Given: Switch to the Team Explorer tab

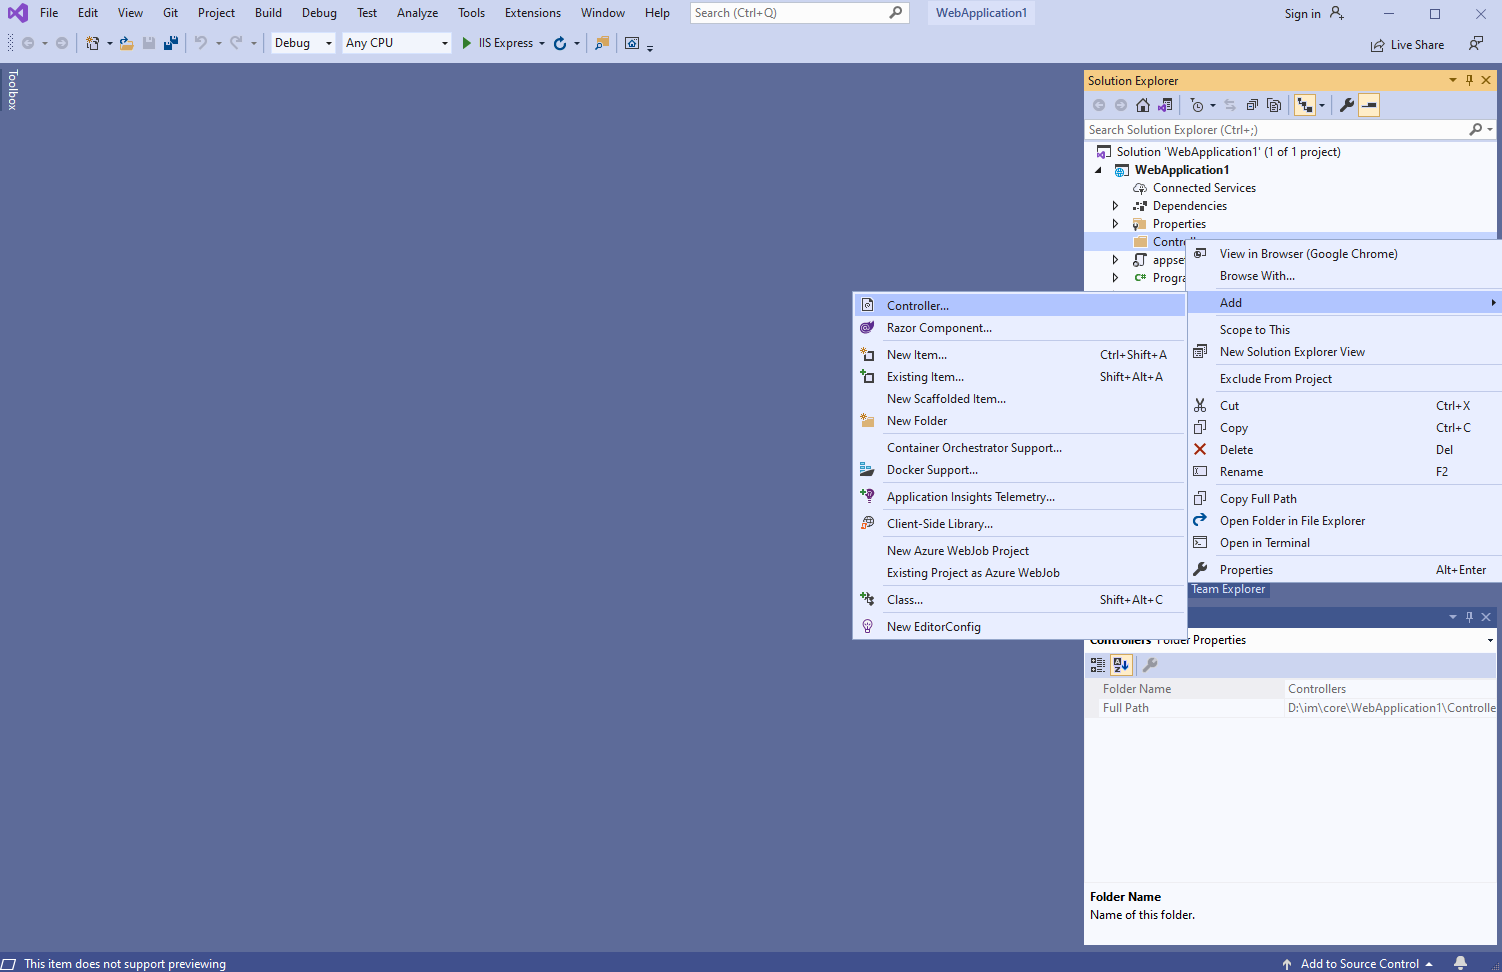Looking at the screenshot, I should 1228,590.
